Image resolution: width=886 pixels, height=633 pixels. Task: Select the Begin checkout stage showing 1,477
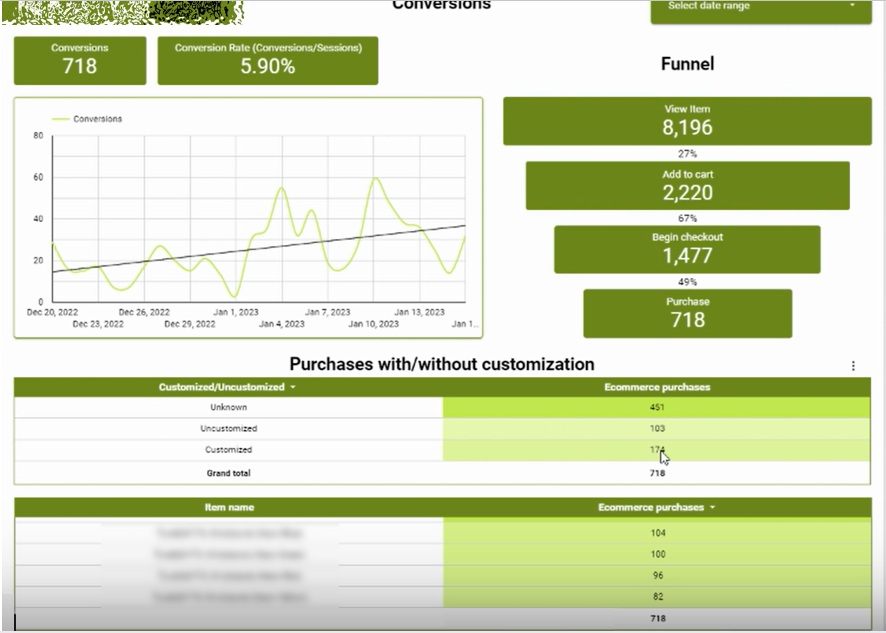pyautogui.click(x=687, y=249)
